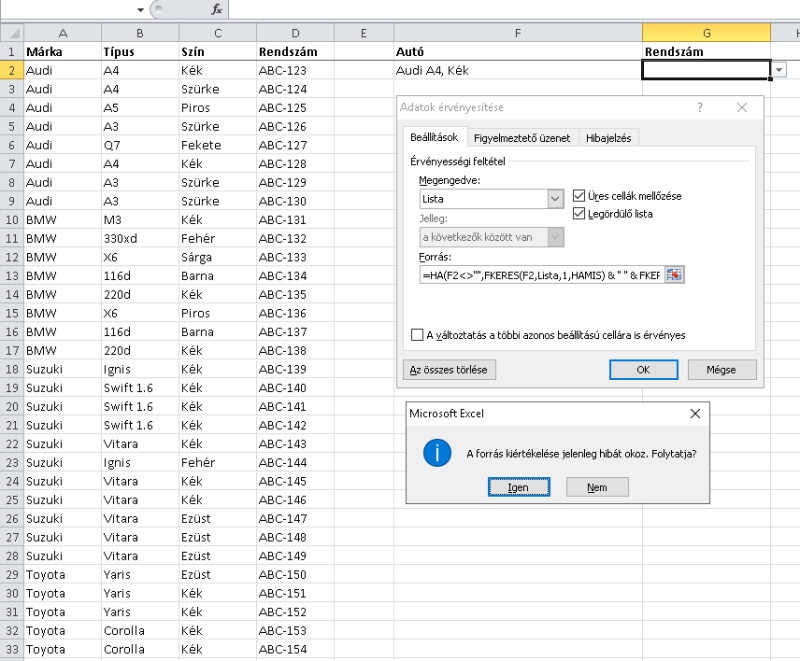Click the Mégse button
Viewport: 800px width, 661px height.
click(721, 370)
